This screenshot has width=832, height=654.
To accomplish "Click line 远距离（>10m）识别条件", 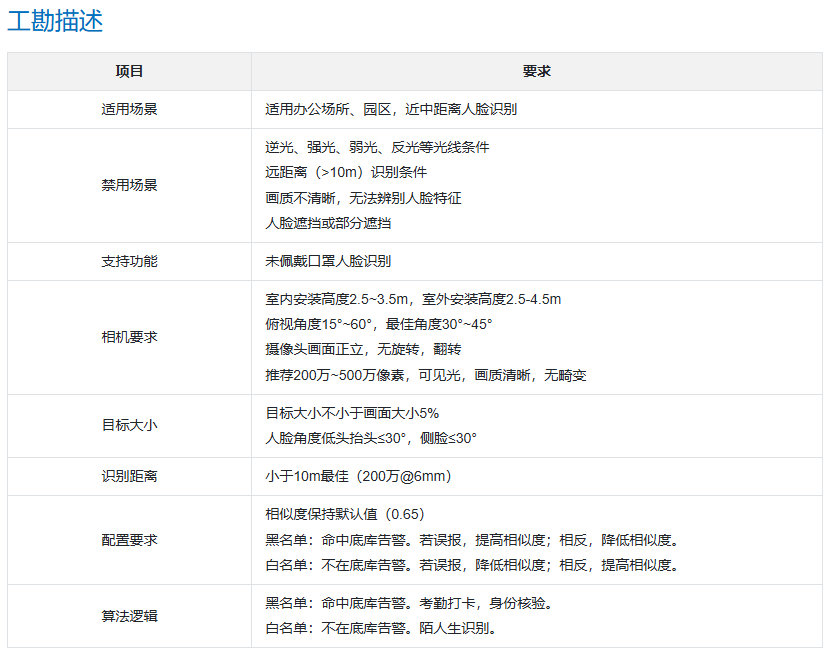I will (x=346, y=172).
